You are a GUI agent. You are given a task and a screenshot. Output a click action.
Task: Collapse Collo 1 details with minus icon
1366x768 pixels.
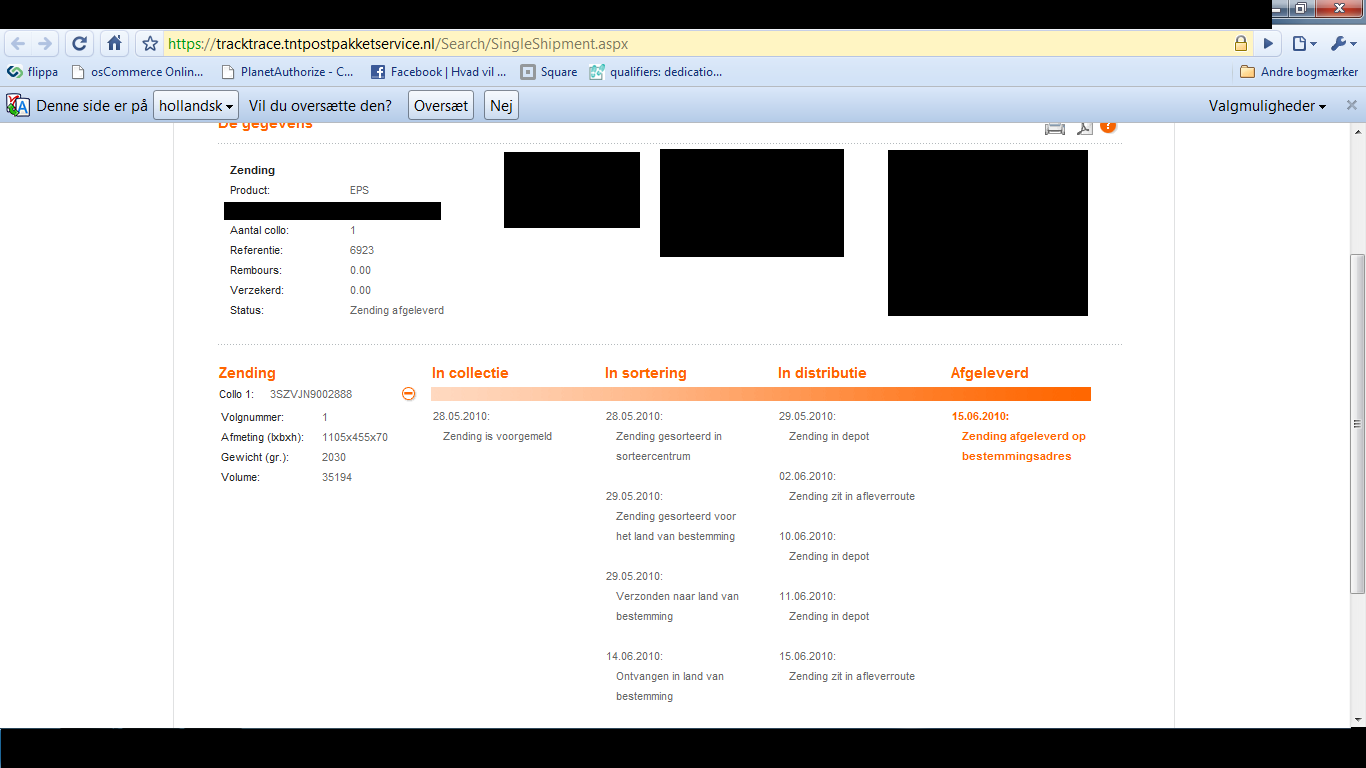[408, 394]
